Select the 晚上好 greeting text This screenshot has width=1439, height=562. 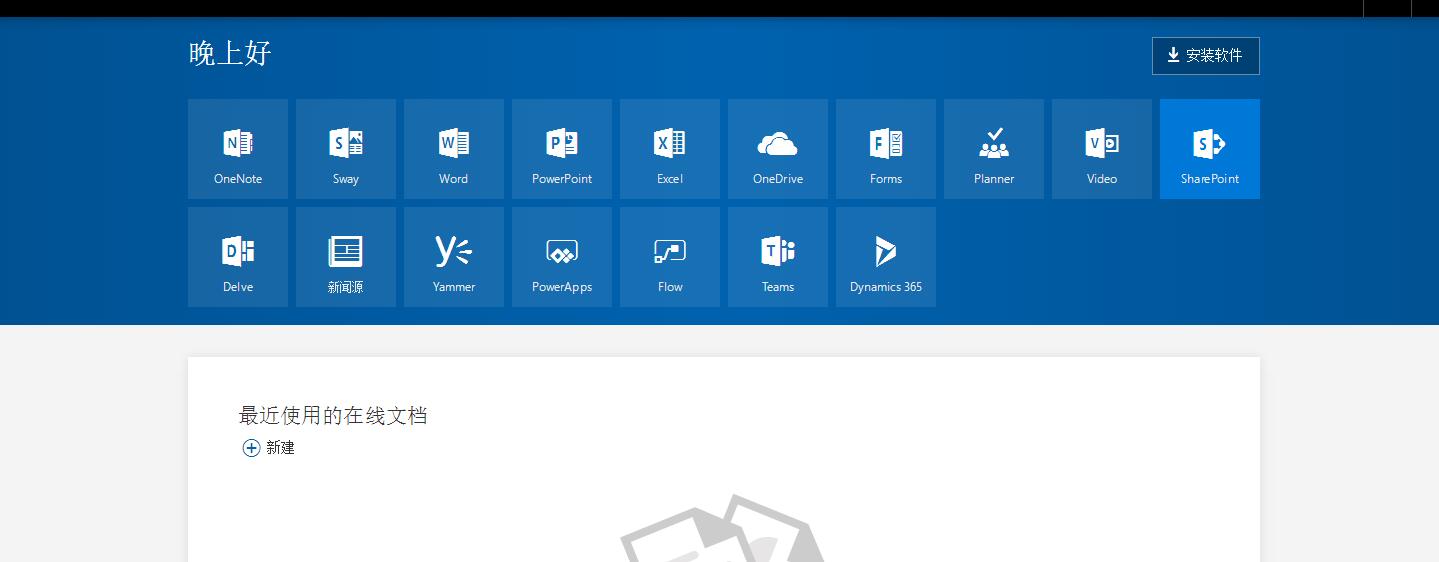click(230, 53)
